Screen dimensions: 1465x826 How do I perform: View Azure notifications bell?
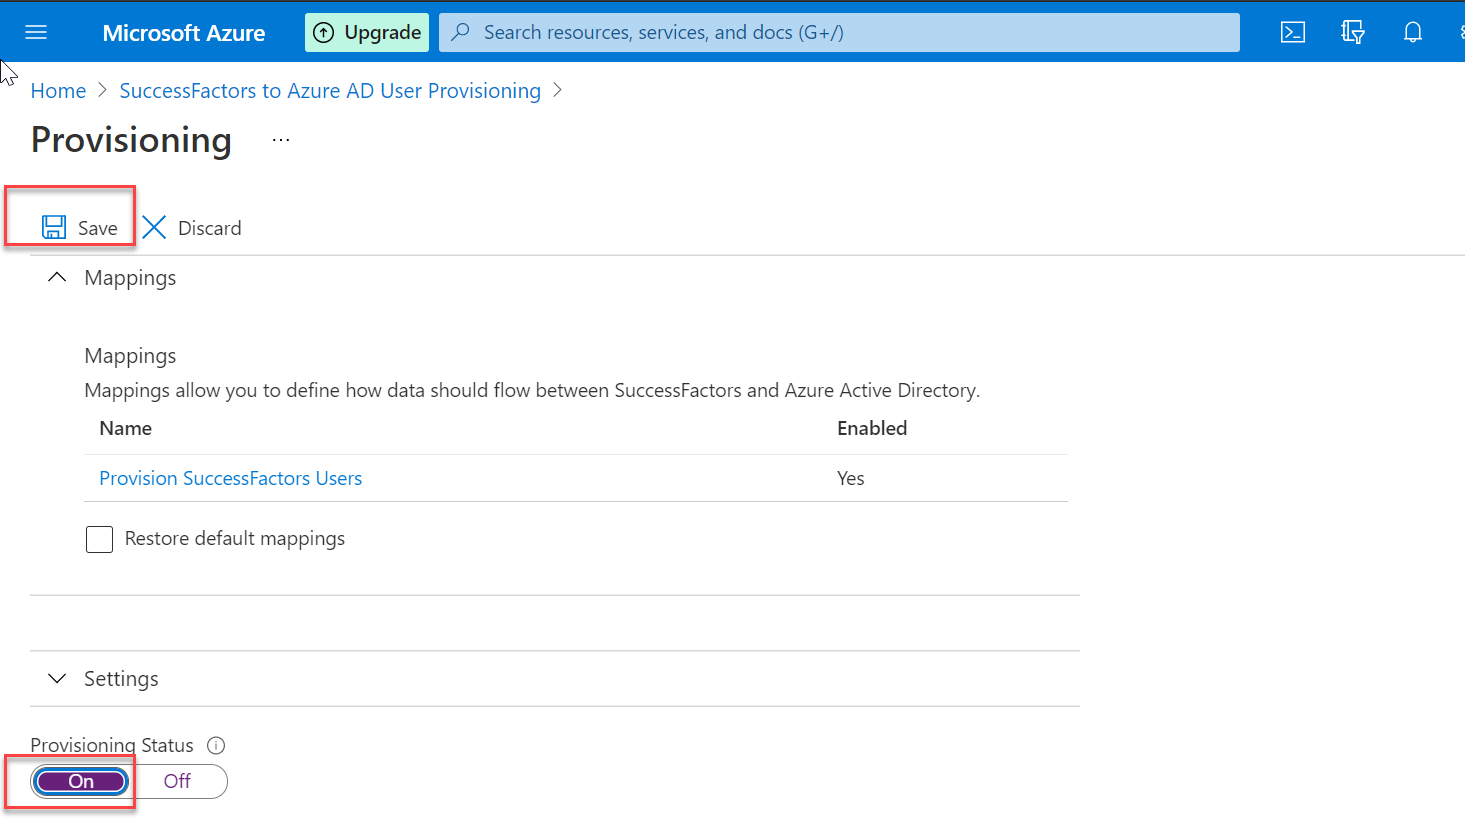[1412, 32]
